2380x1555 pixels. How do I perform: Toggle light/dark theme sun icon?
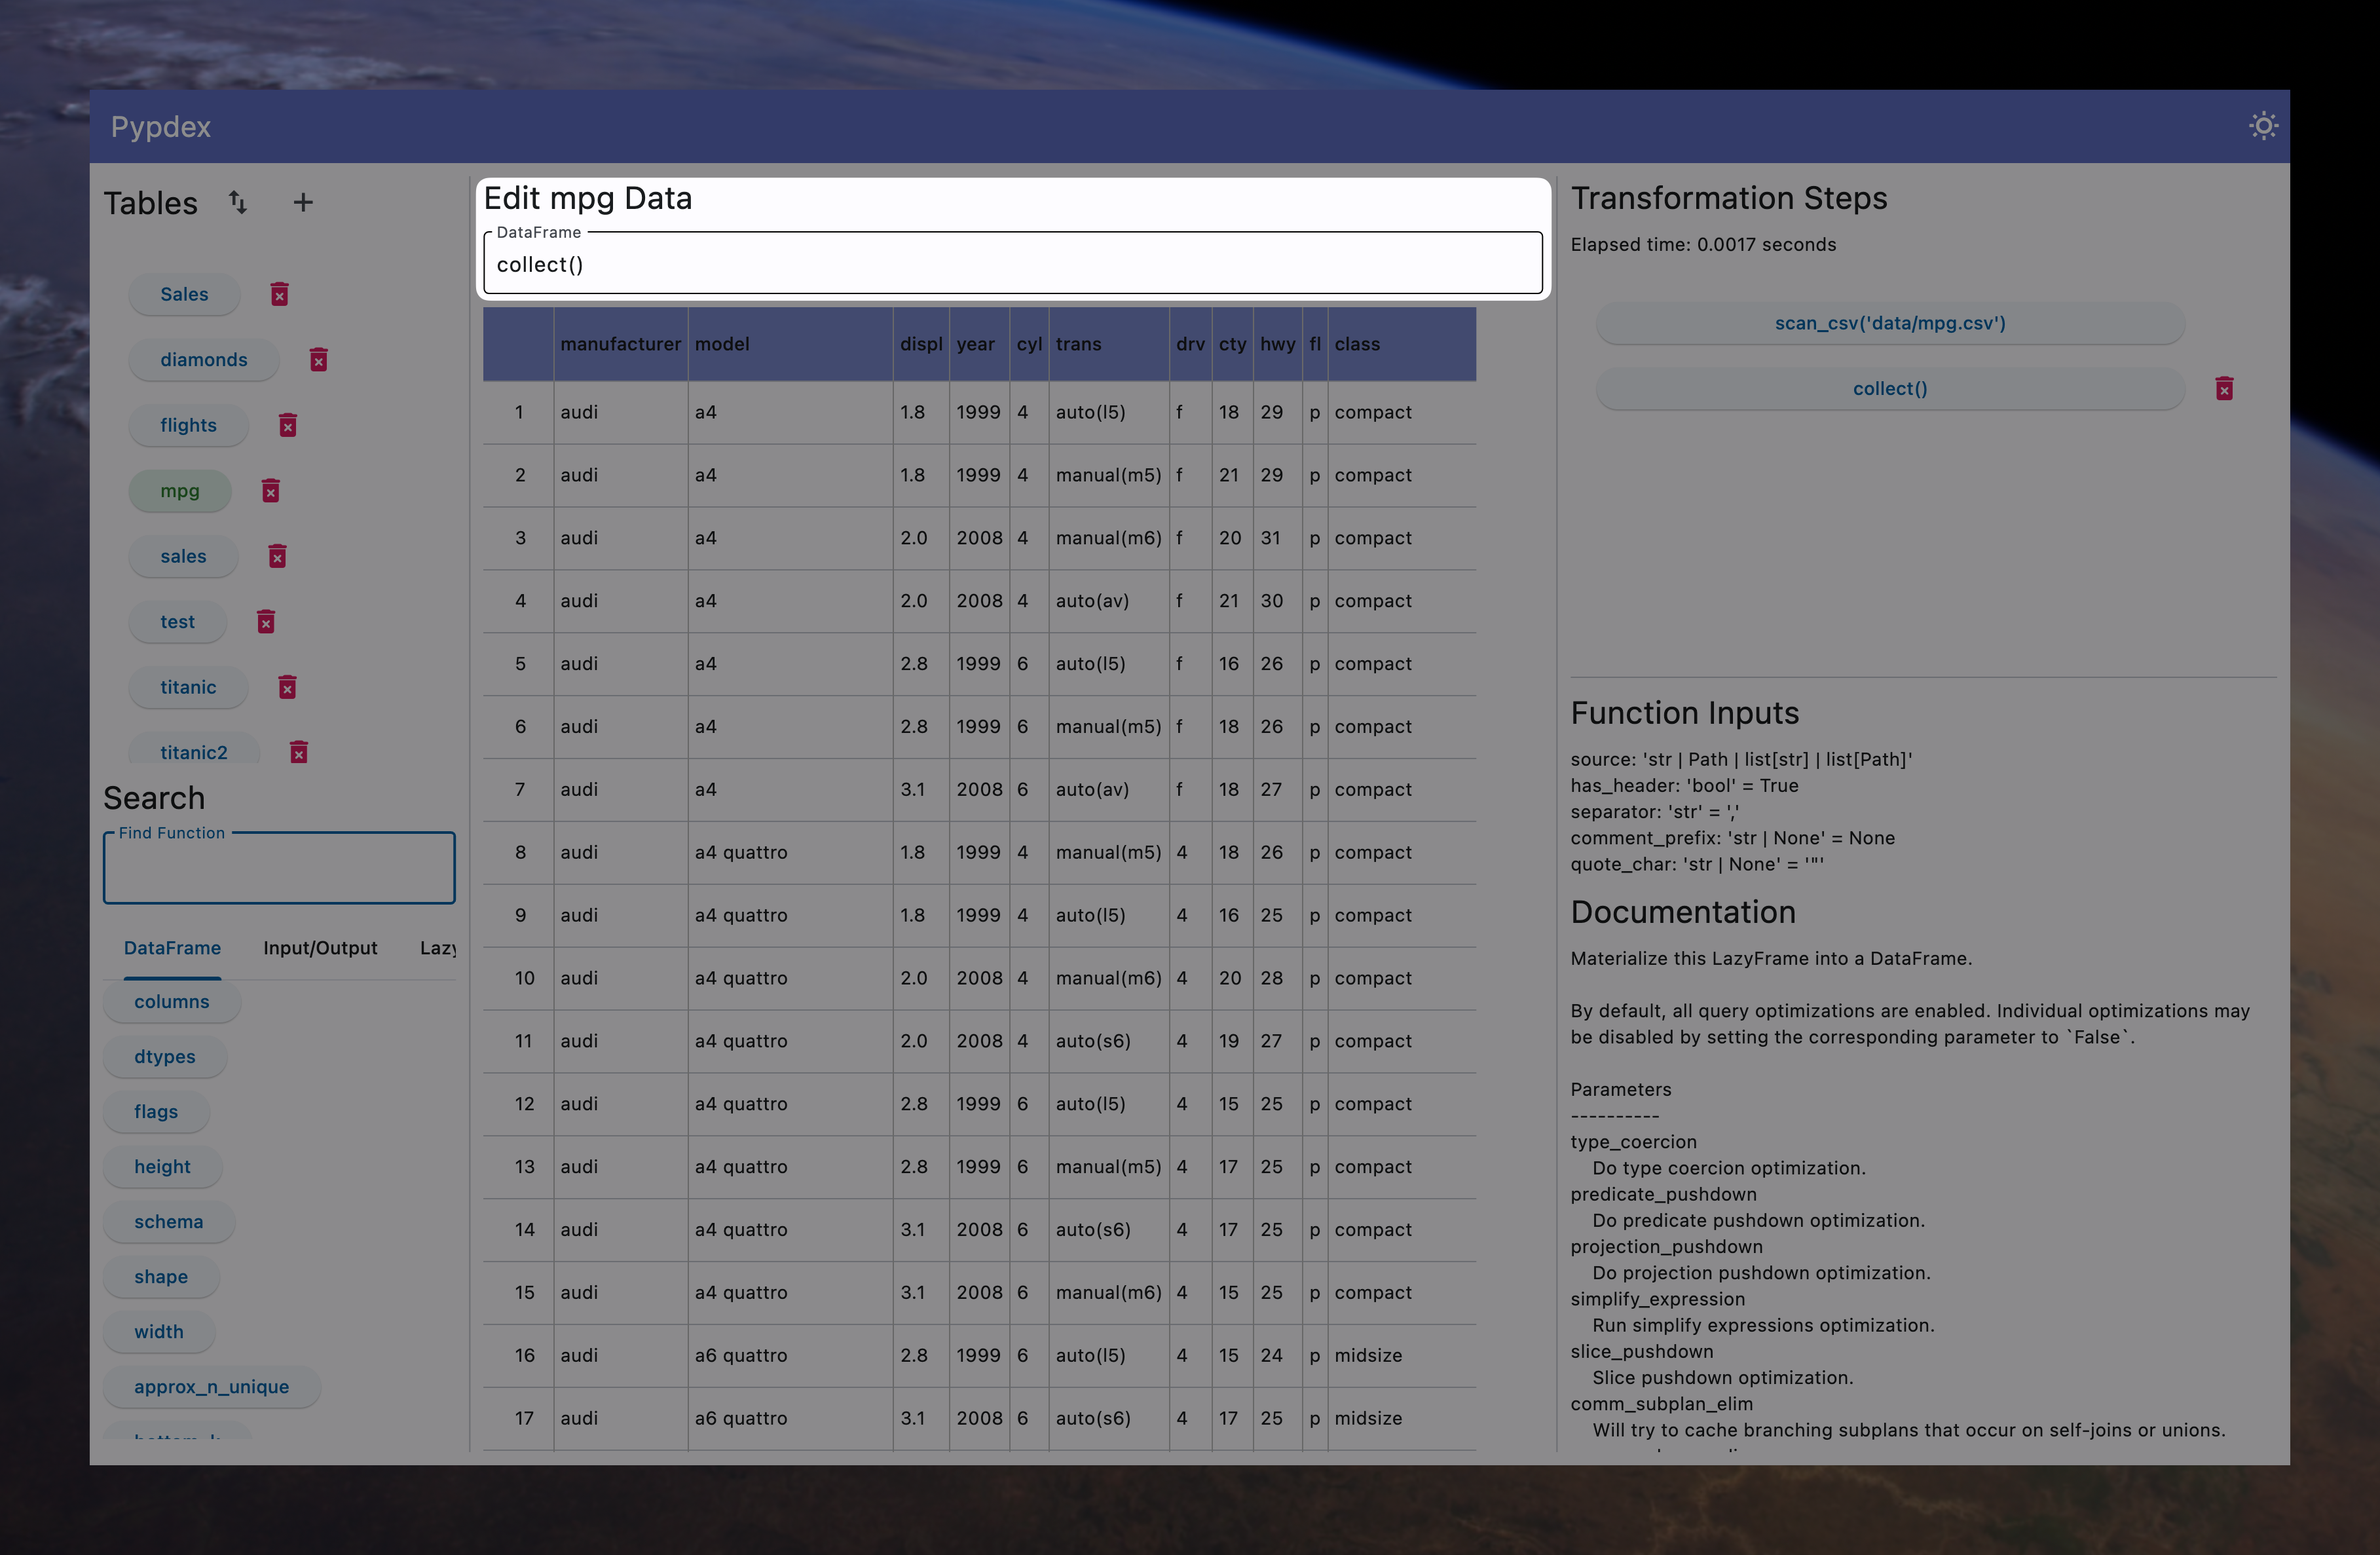click(2263, 126)
